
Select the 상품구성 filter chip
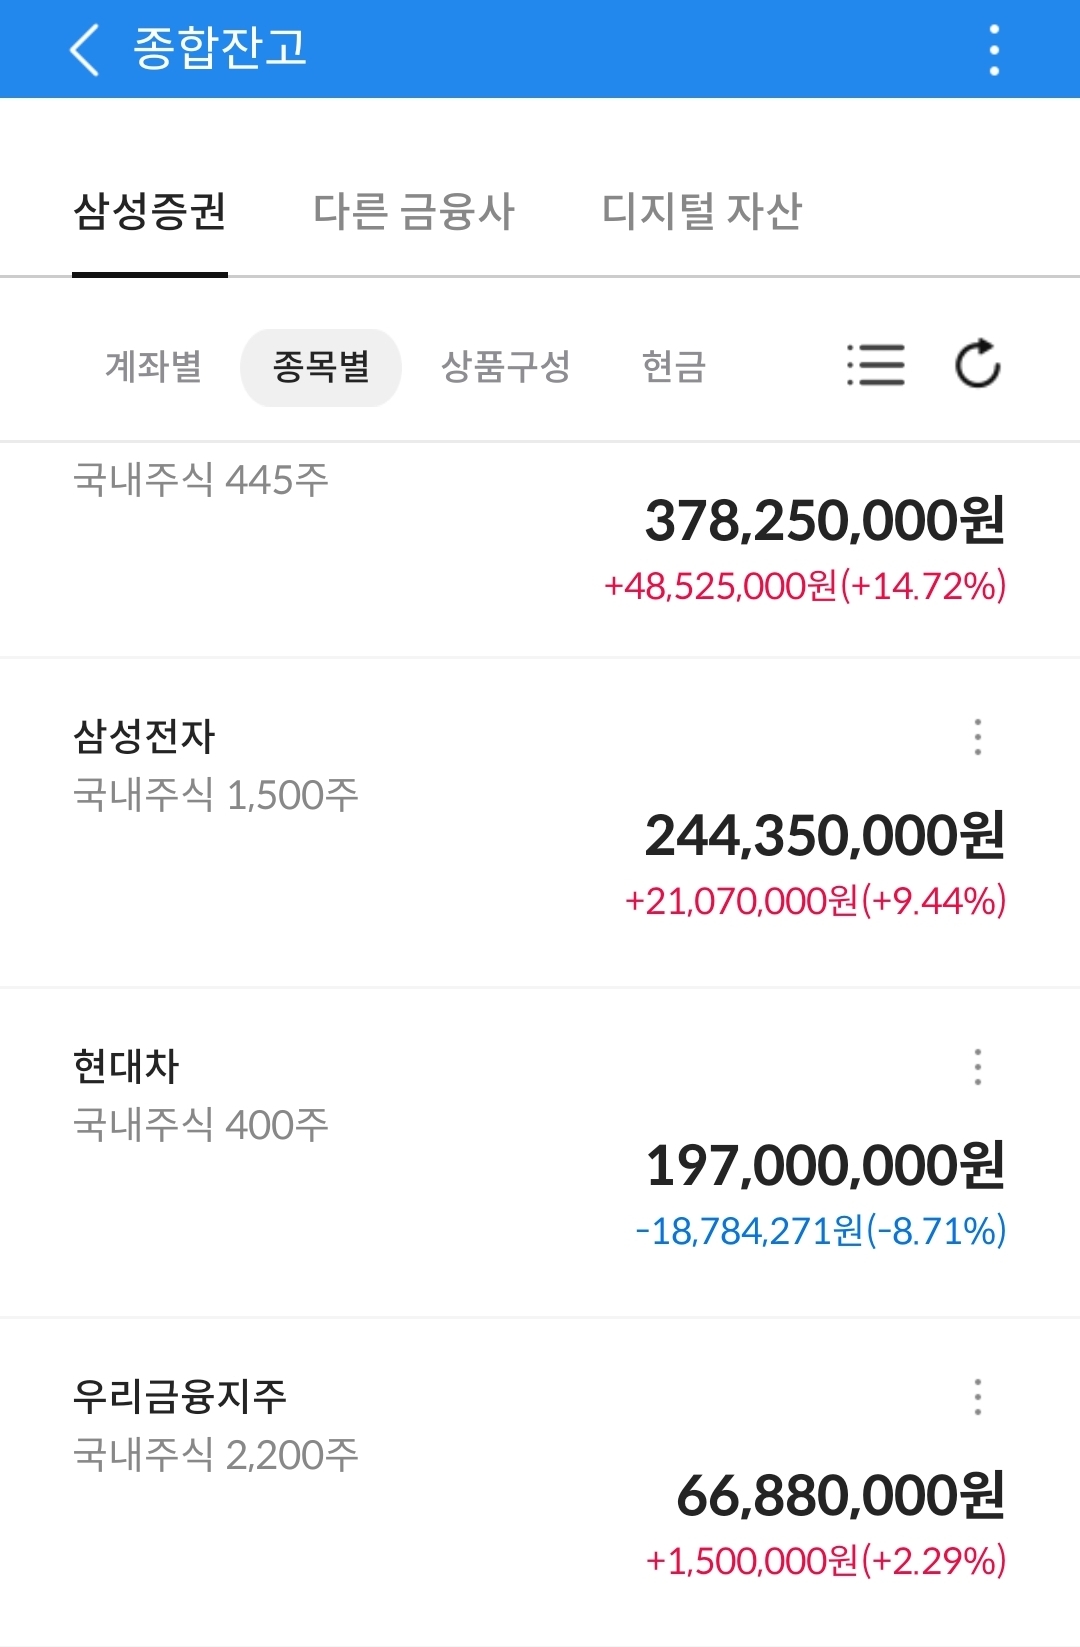click(x=505, y=367)
